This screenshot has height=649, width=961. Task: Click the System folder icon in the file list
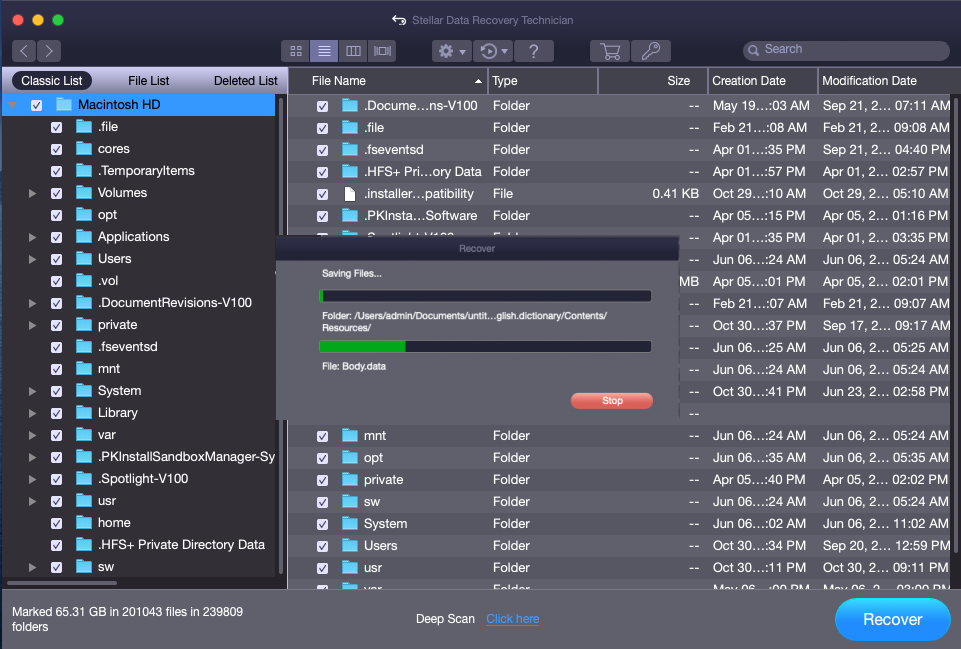click(x=350, y=523)
